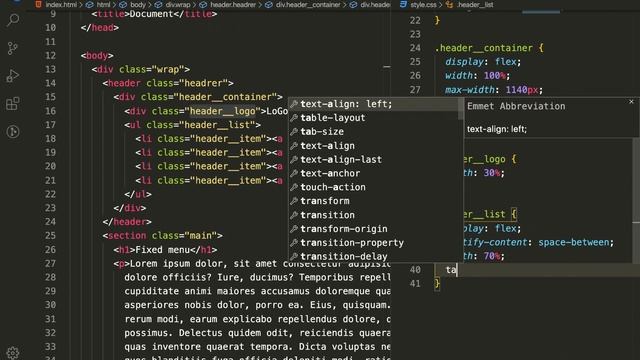Click line number 25 in index.html
The image size is (640, 360).
point(50,236)
